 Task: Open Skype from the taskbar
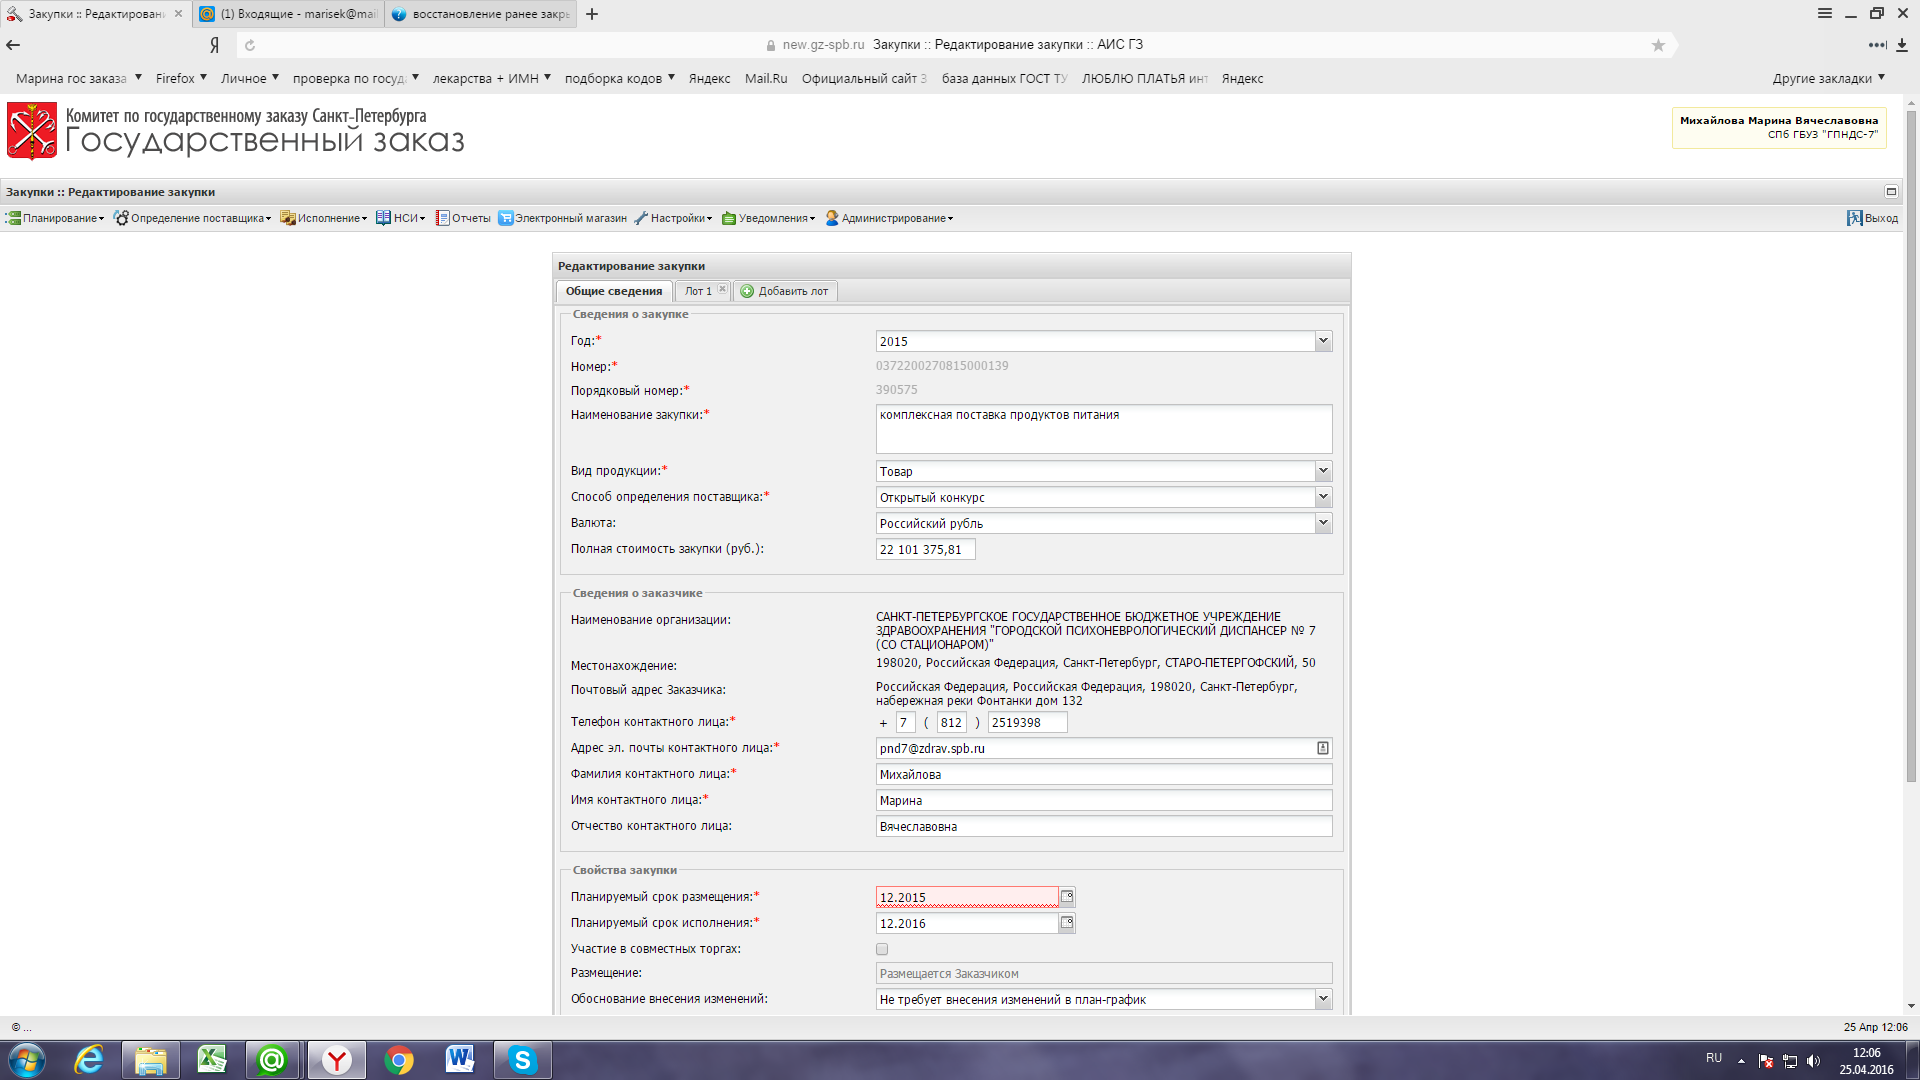point(522,1059)
